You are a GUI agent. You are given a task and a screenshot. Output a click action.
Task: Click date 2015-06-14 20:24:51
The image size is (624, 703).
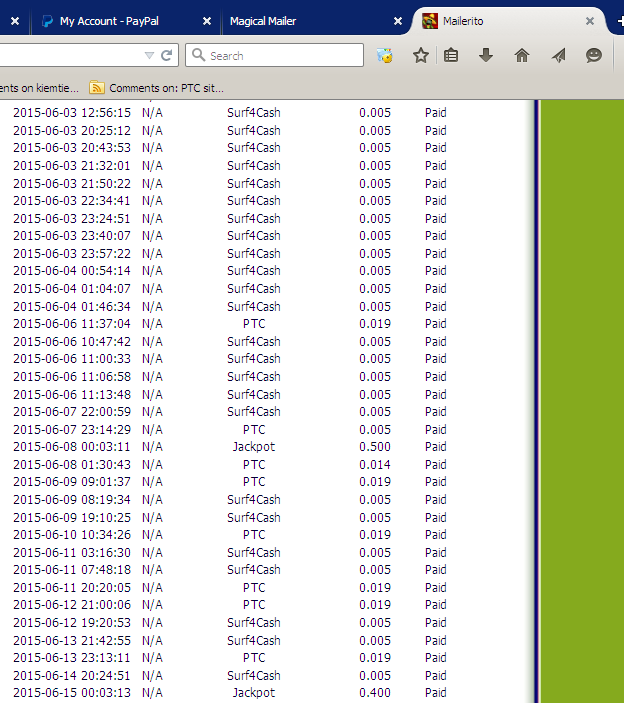(72, 676)
